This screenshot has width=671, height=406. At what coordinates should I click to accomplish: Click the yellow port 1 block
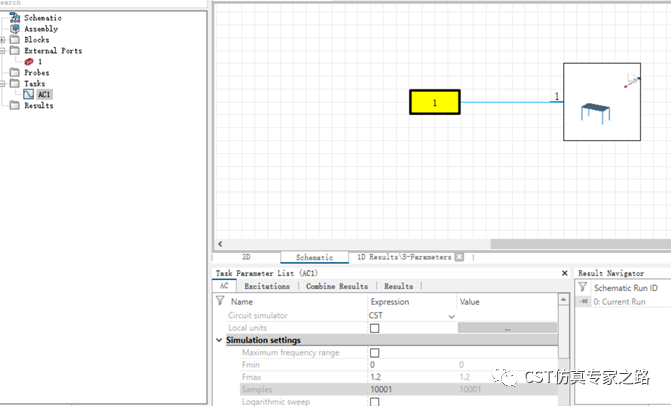tap(434, 102)
